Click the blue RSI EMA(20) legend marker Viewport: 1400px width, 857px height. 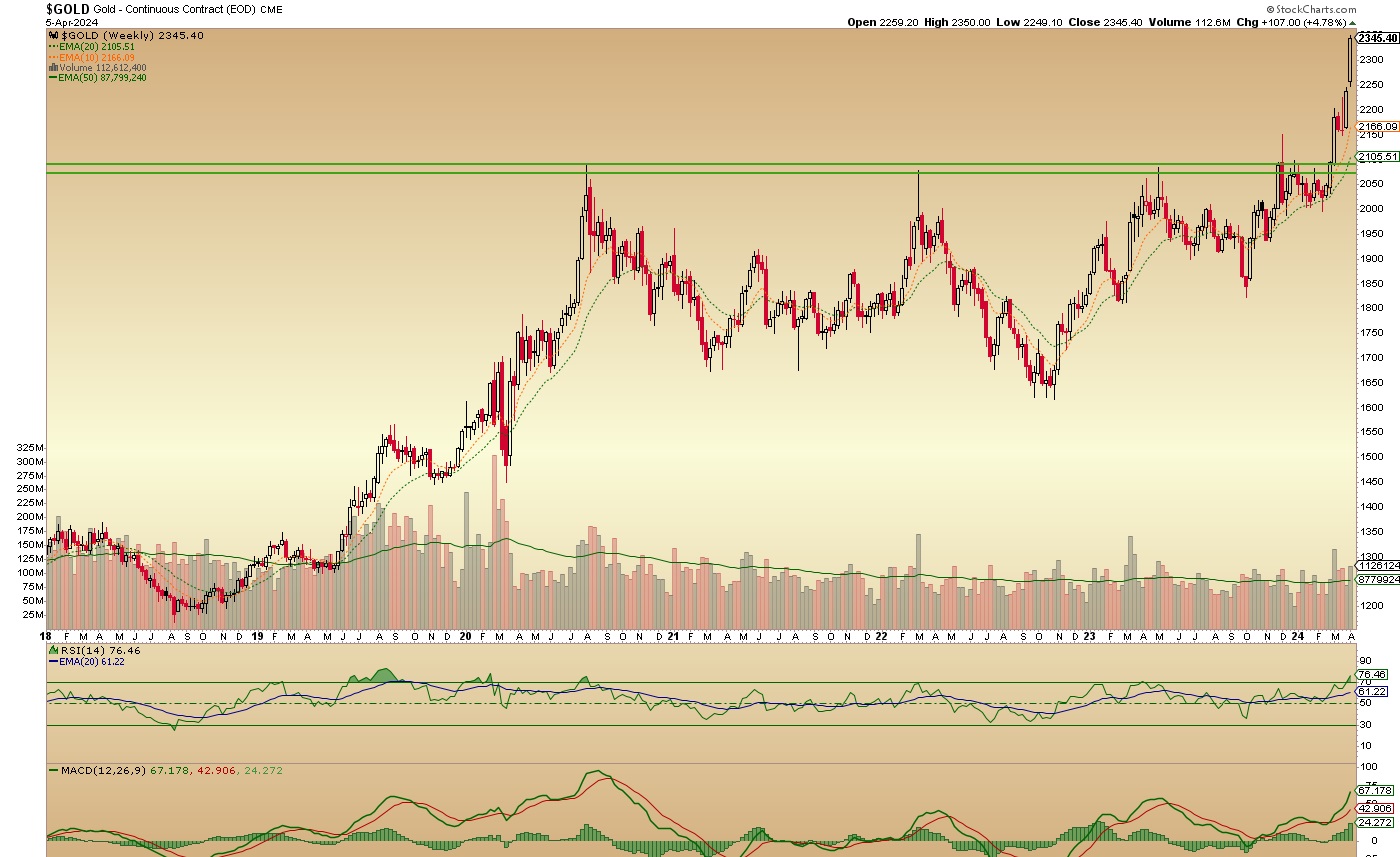click(x=53, y=660)
